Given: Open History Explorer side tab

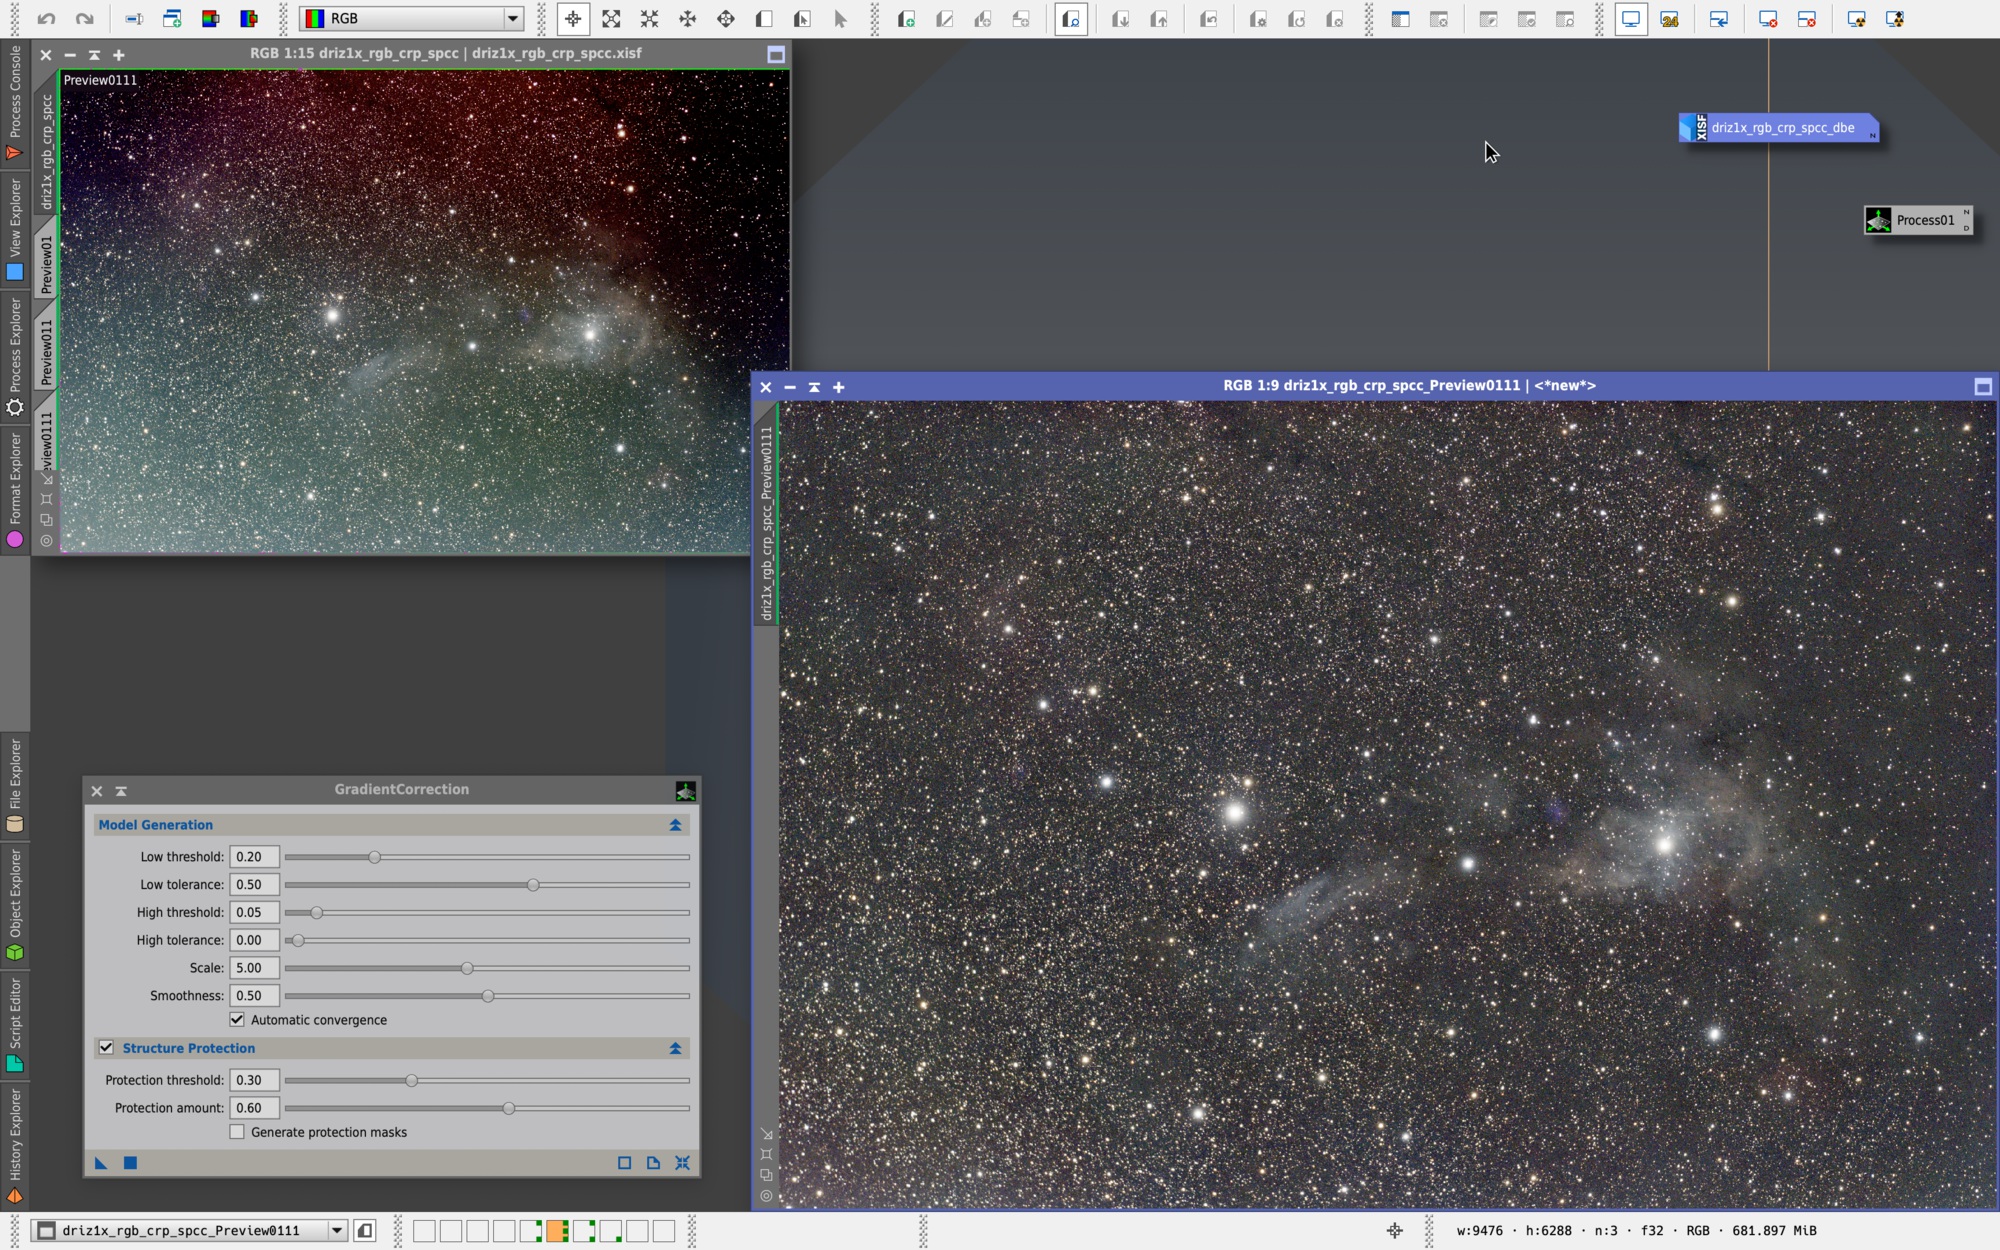Looking at the screenshot, I should pos(14,1145).
